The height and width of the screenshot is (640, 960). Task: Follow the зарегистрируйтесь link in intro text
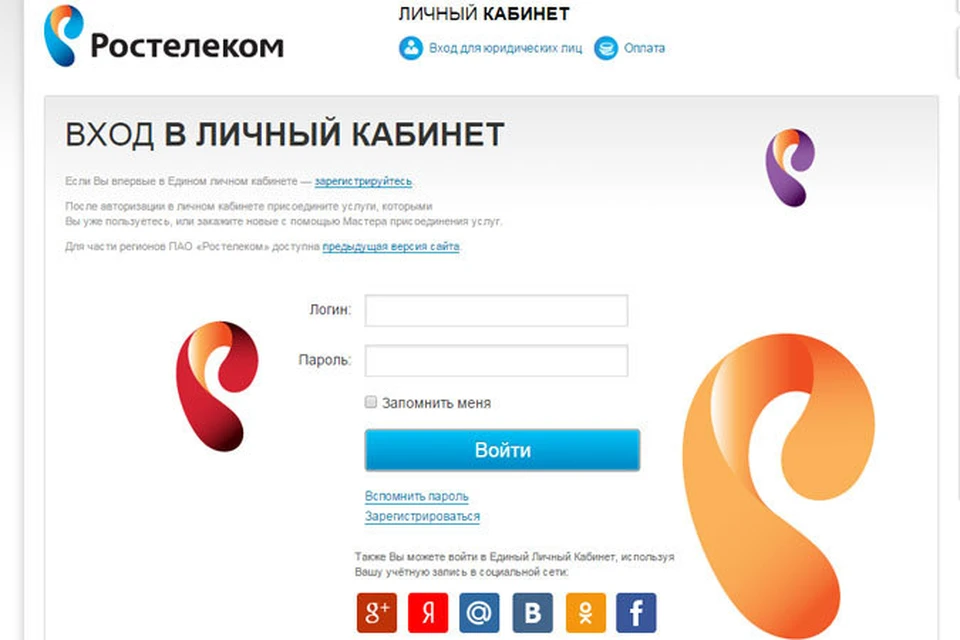pos(363,181)
